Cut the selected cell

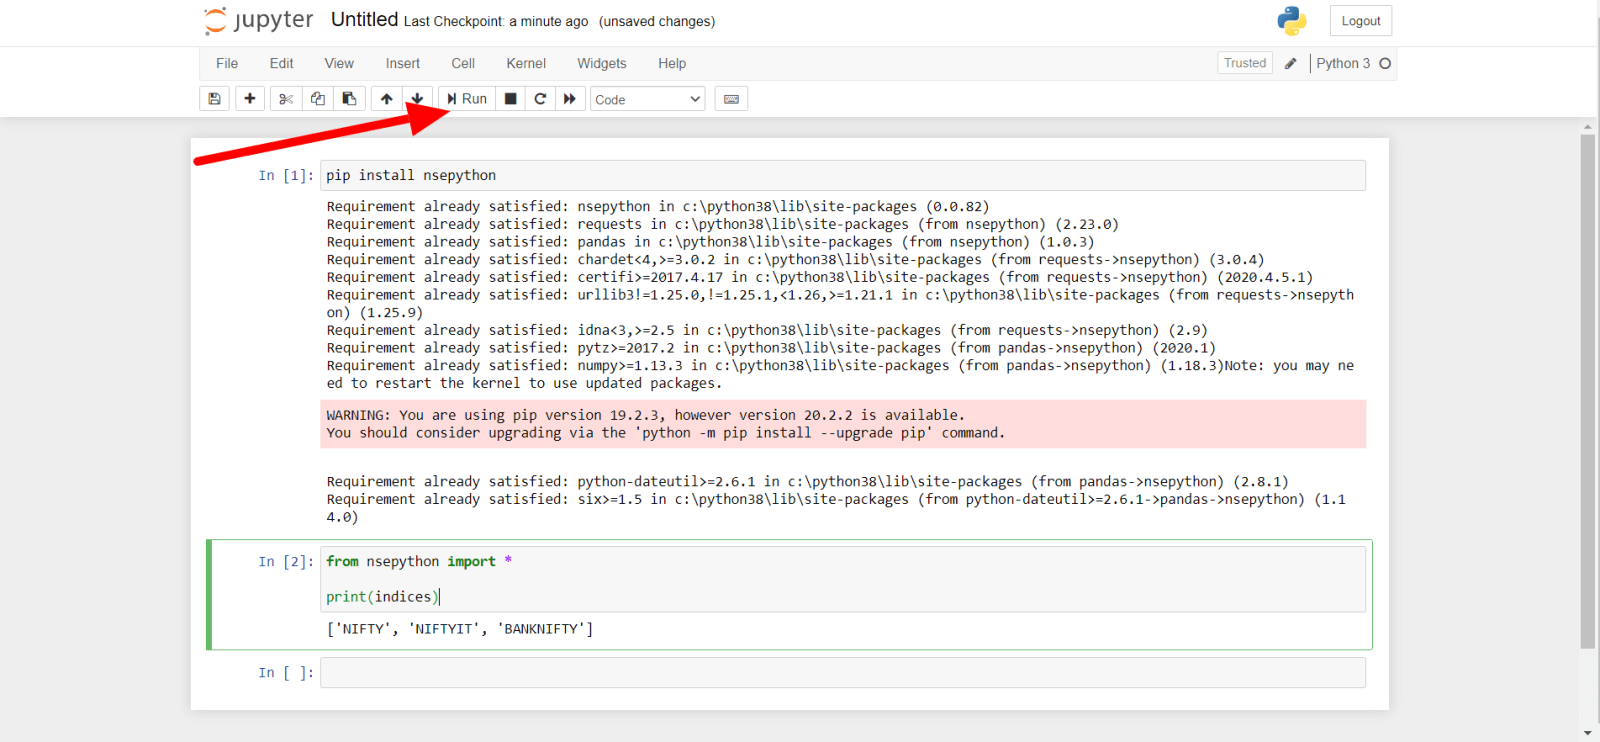[286, 99]
